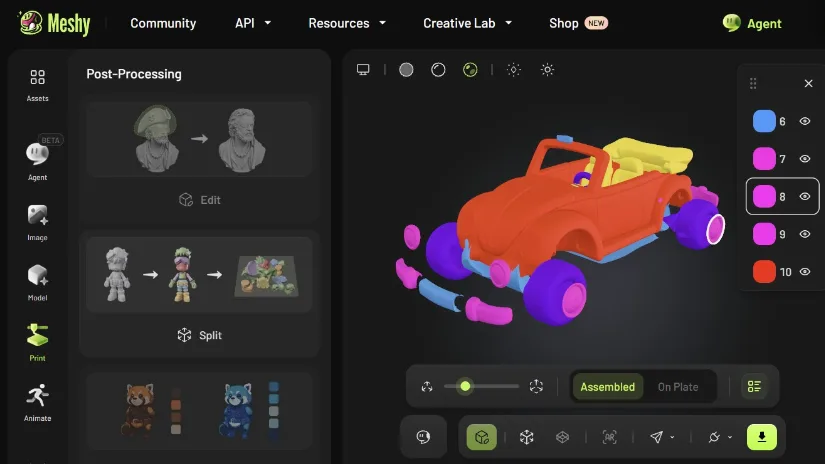
Task: Click the face helper icon button
Action: 424,437
